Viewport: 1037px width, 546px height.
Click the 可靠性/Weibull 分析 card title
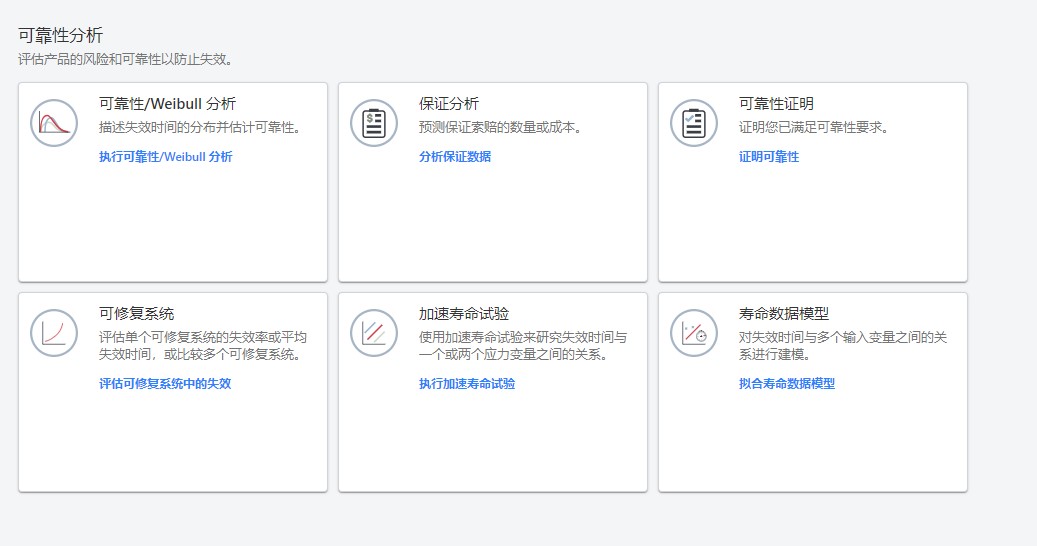(167, 104)
